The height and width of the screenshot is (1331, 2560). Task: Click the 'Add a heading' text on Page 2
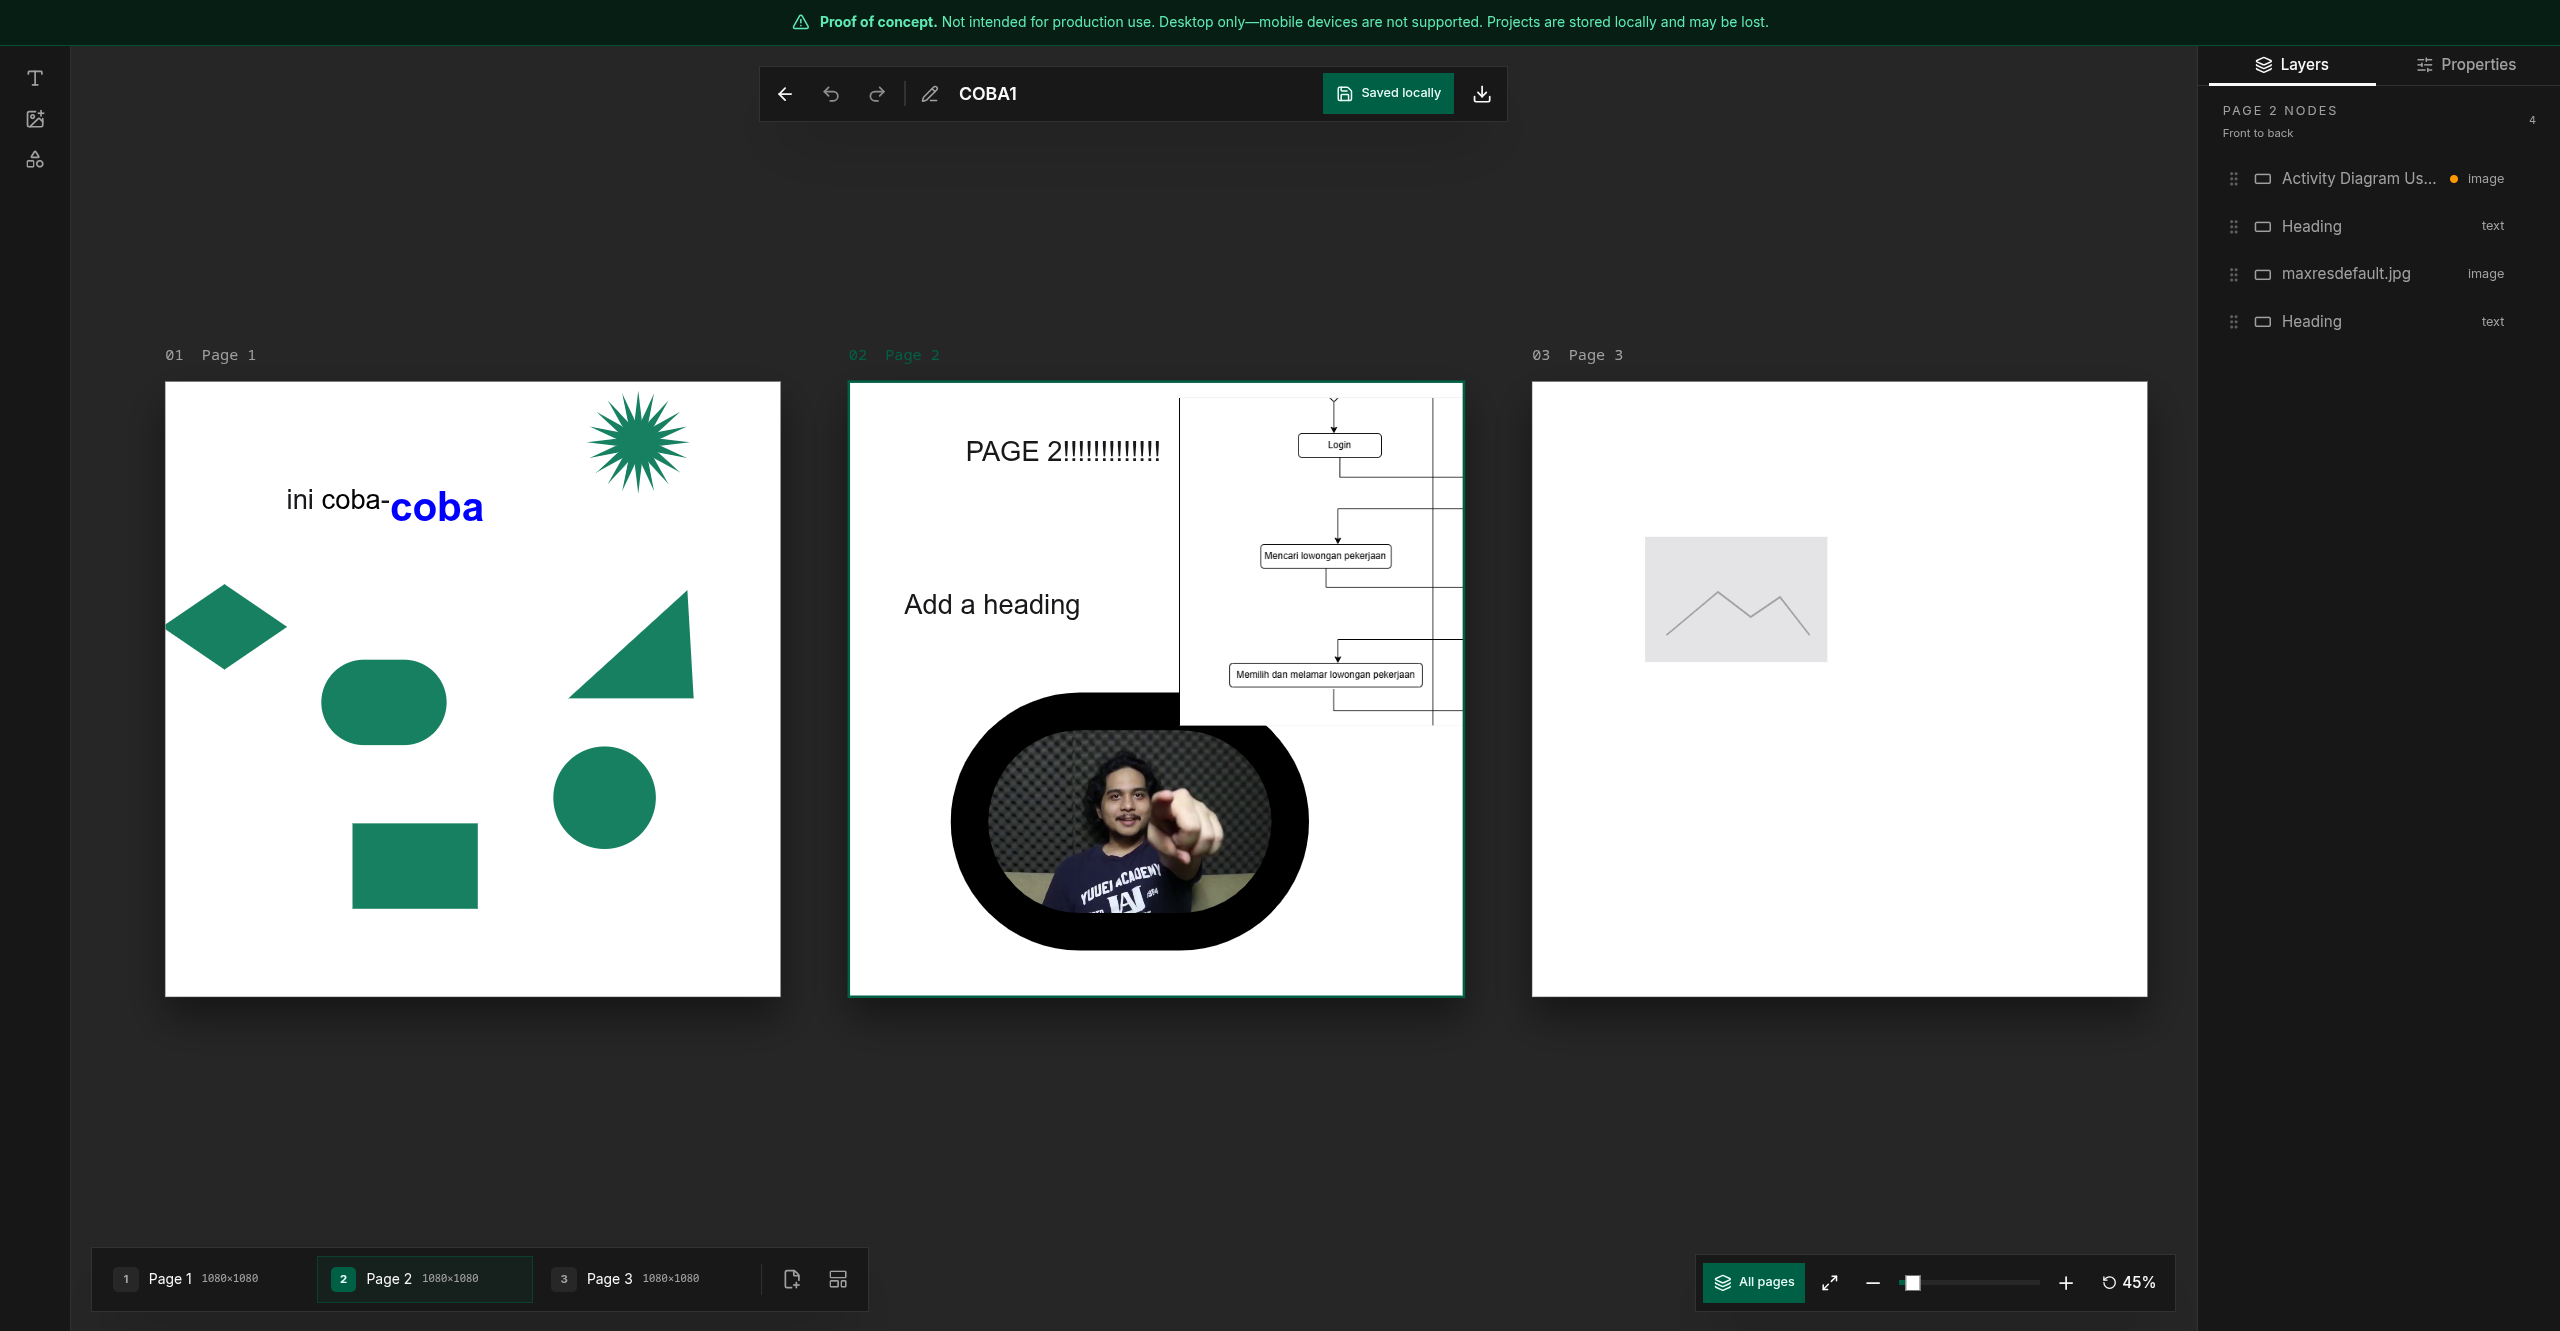click(992, 605)
